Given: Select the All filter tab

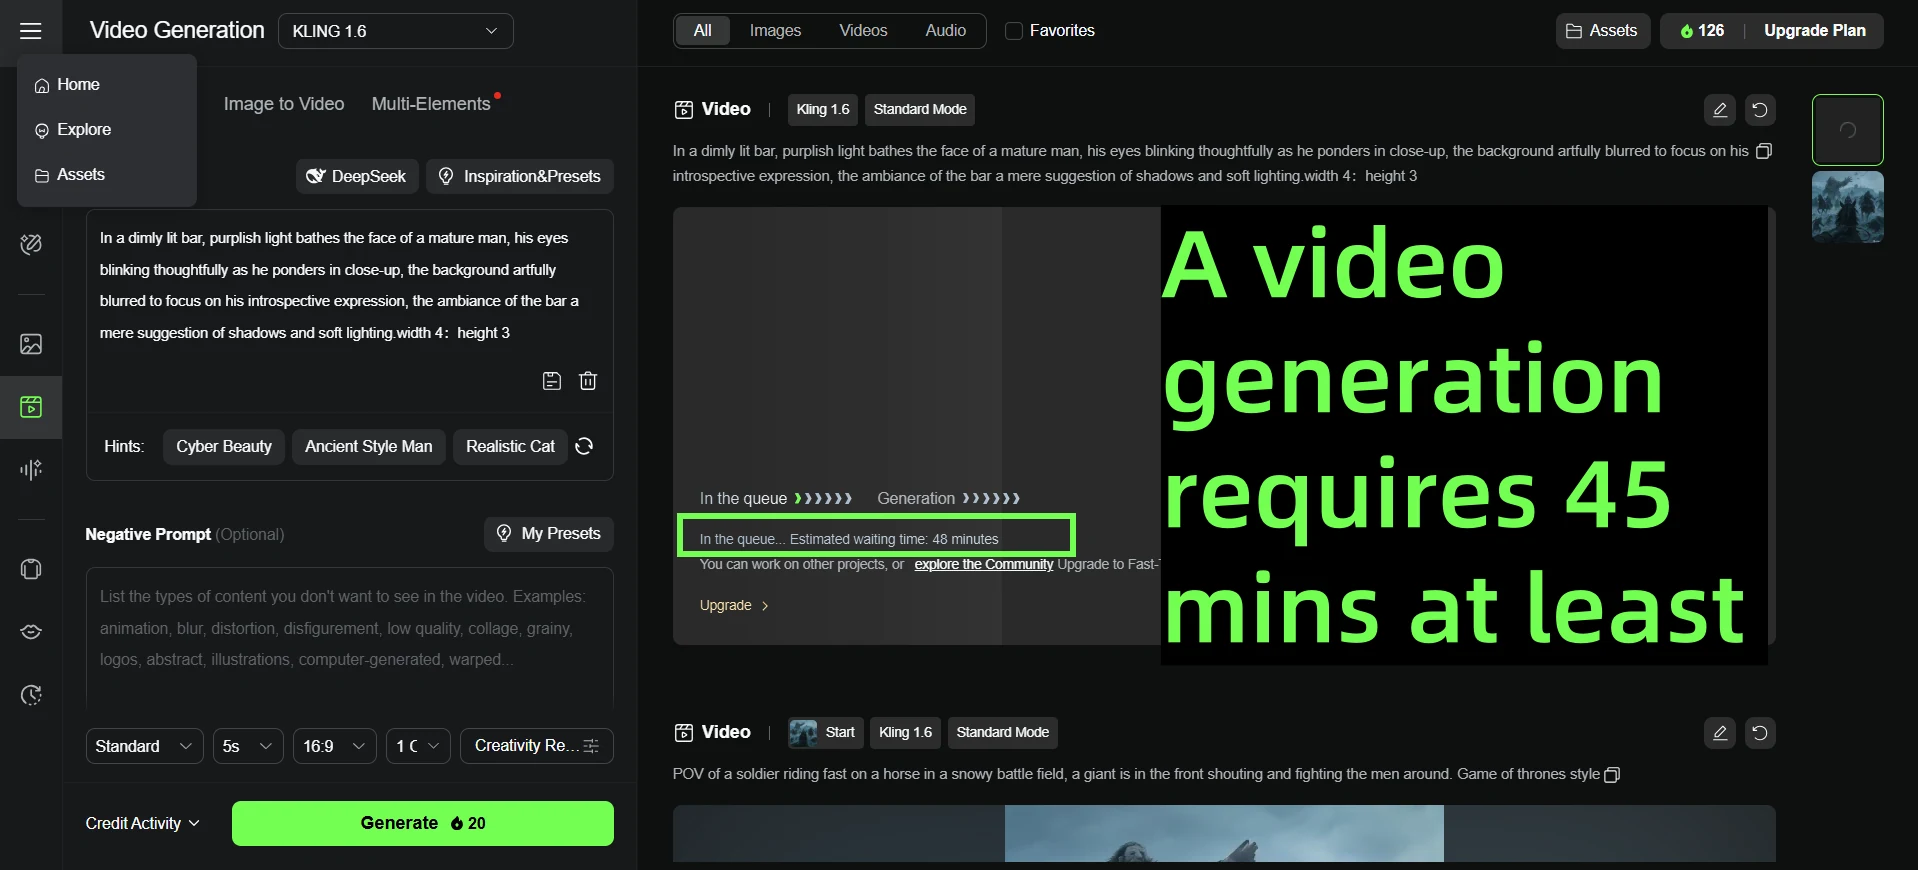Looking at the screenshot, I should click(x=703, y=31).
